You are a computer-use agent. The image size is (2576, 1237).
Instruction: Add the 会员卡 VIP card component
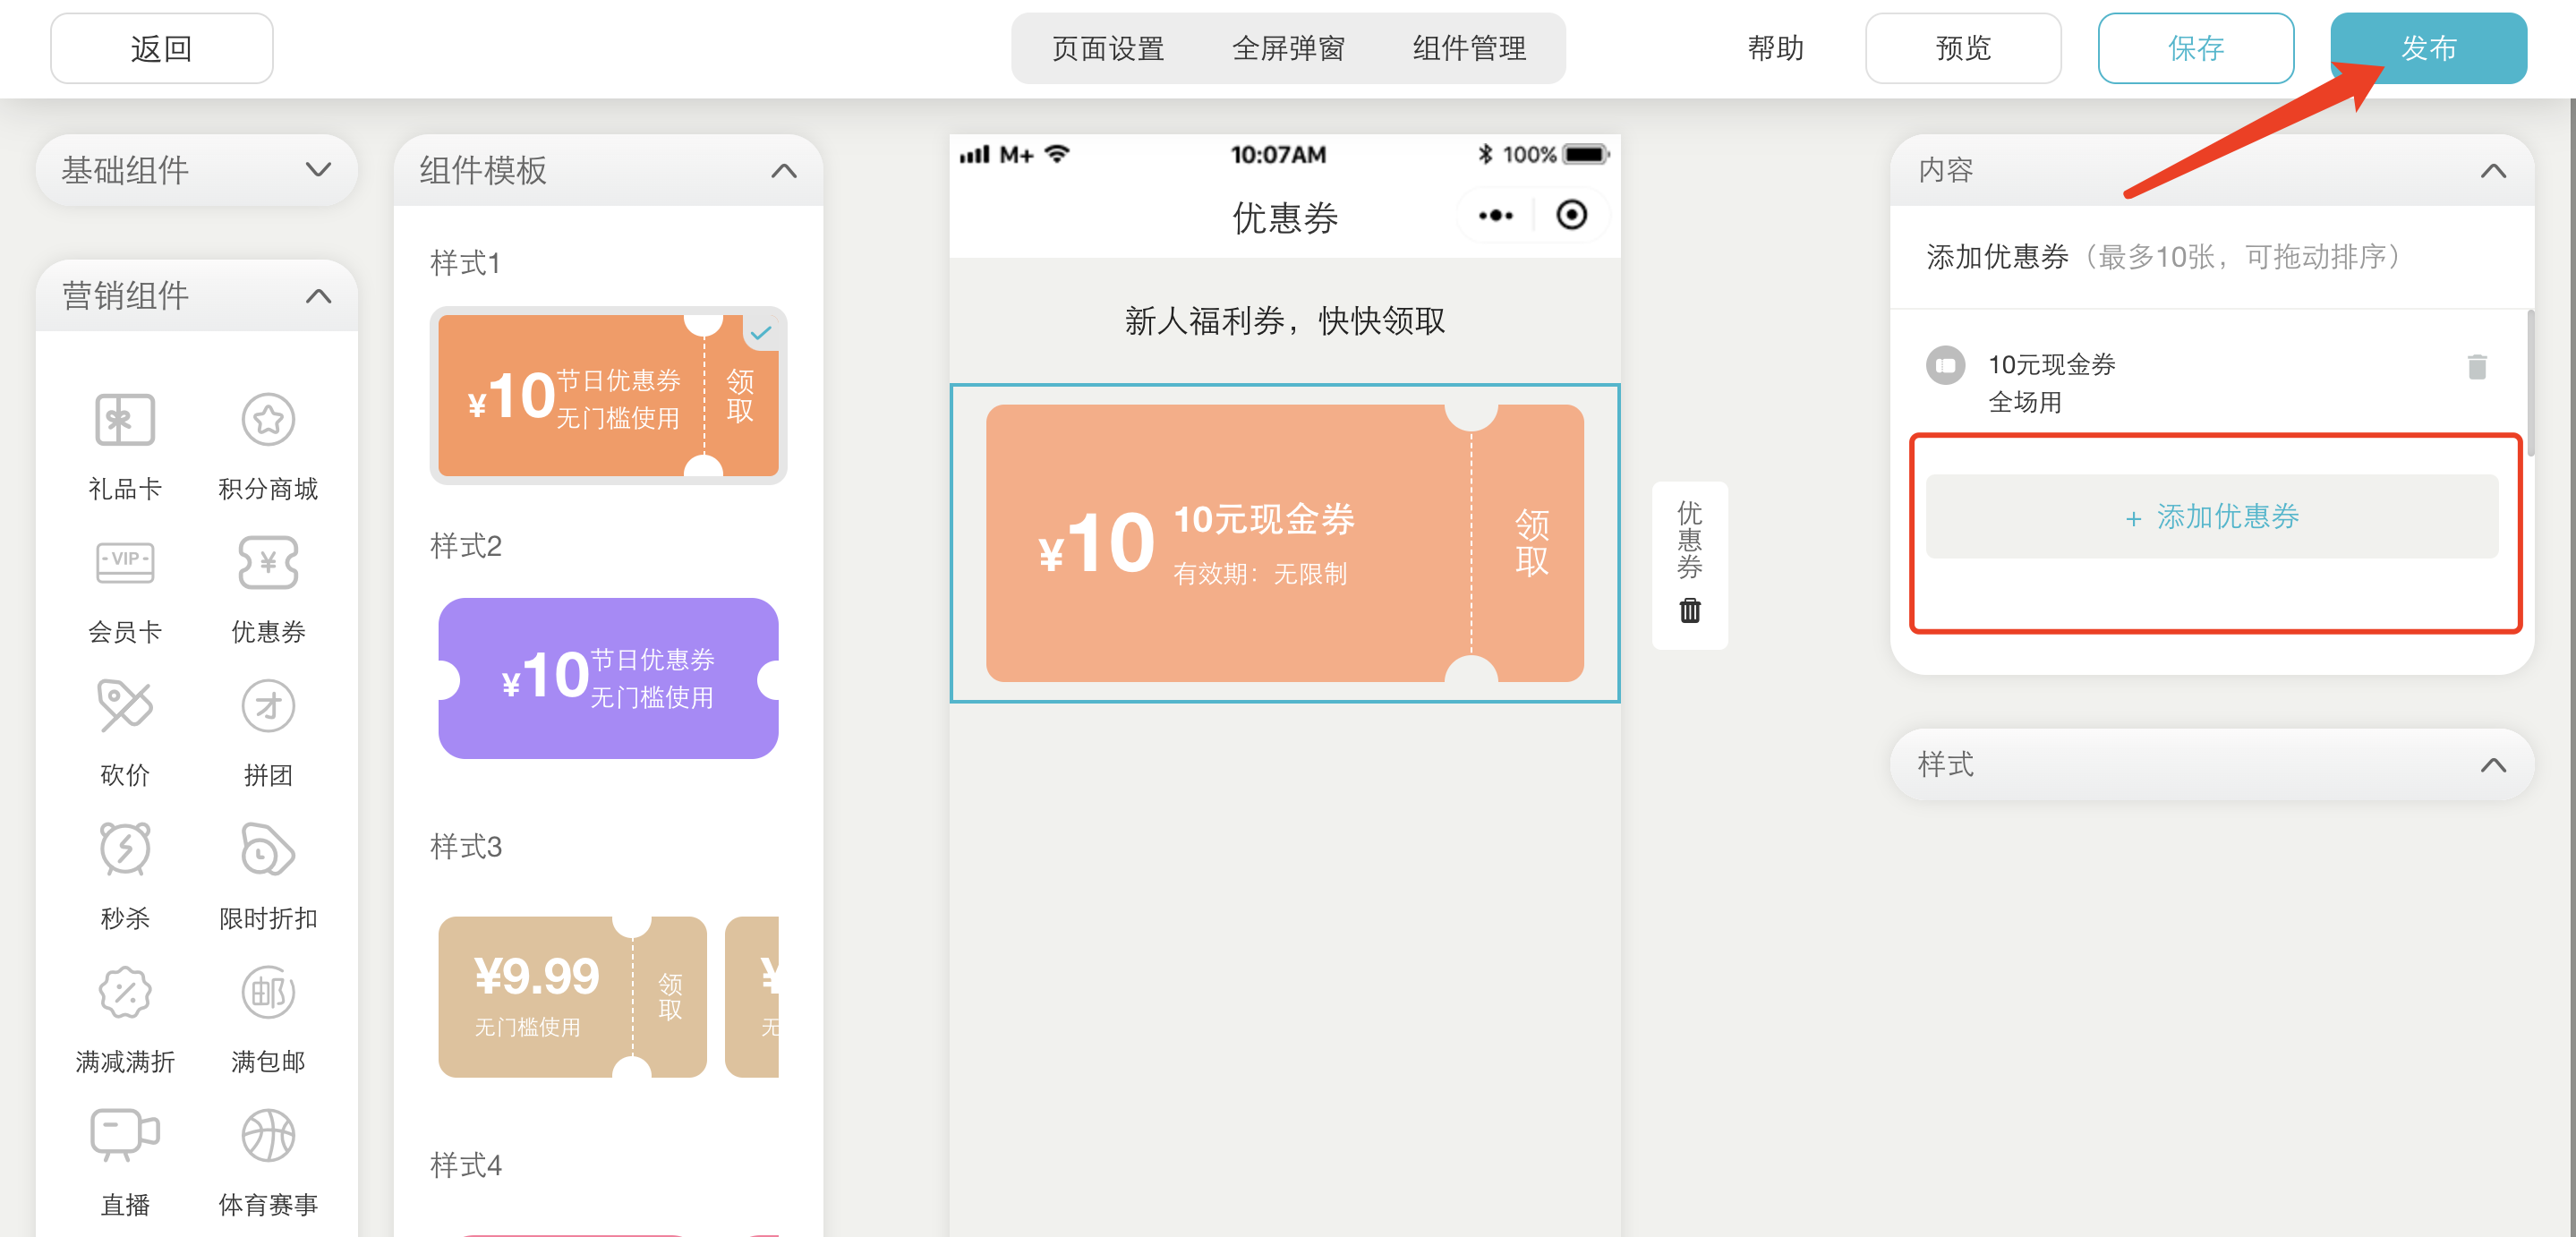(x=124, y=563)
